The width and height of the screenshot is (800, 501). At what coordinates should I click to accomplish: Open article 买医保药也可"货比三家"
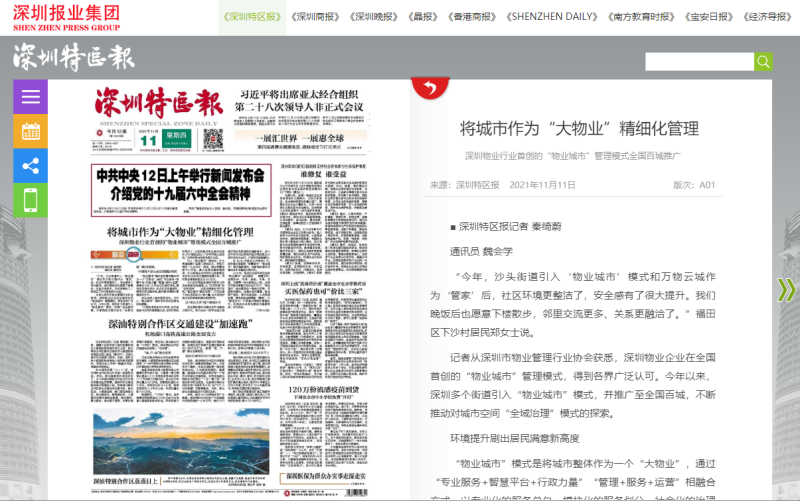[323, 291]
